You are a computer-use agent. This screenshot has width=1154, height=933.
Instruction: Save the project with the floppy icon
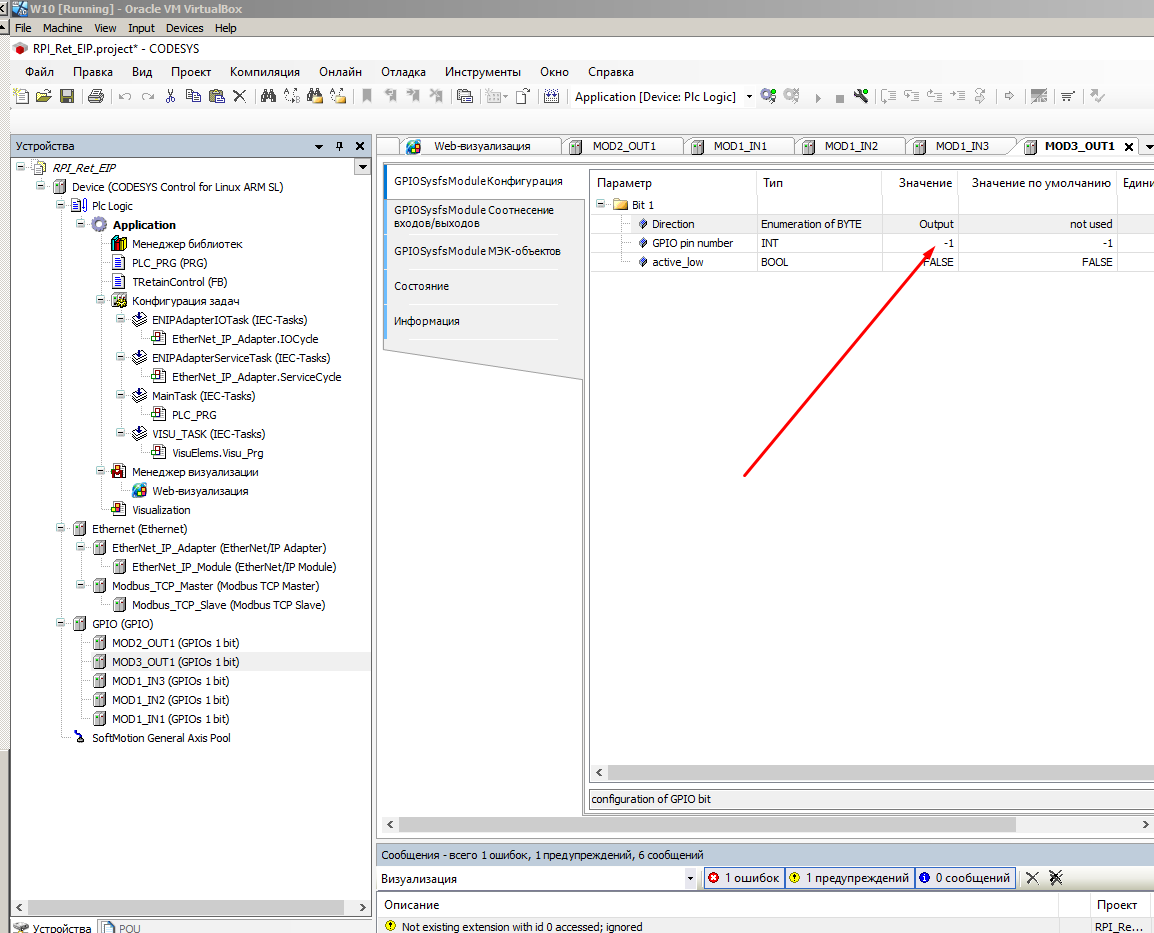67,96
